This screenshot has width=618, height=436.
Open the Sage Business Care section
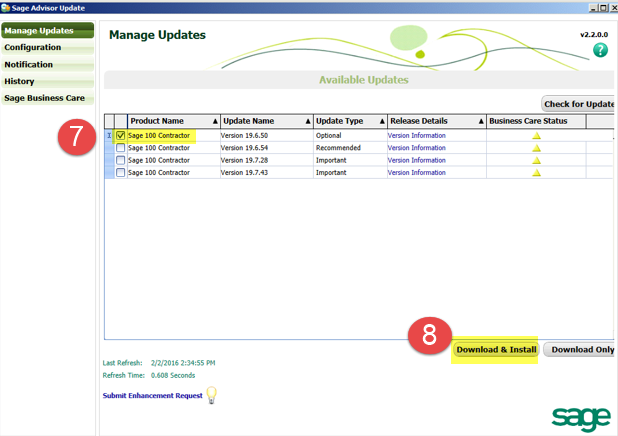click(48, 98)
